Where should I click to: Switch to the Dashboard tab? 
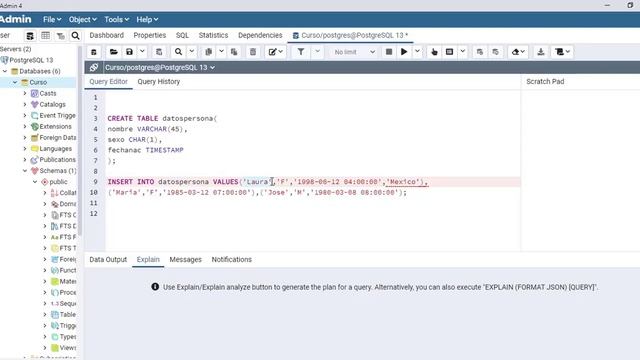(107, 35)
